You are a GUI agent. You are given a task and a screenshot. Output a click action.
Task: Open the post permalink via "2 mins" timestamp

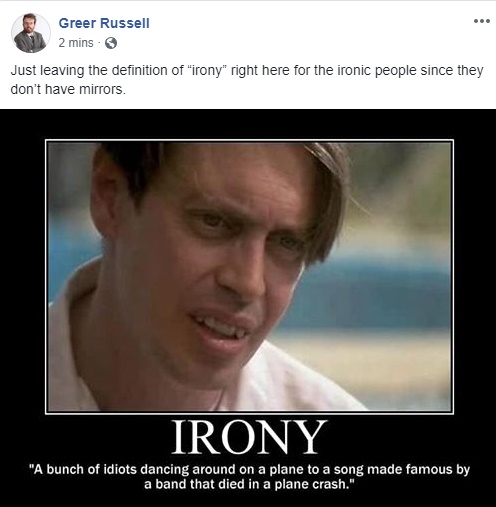click(76, 43)
